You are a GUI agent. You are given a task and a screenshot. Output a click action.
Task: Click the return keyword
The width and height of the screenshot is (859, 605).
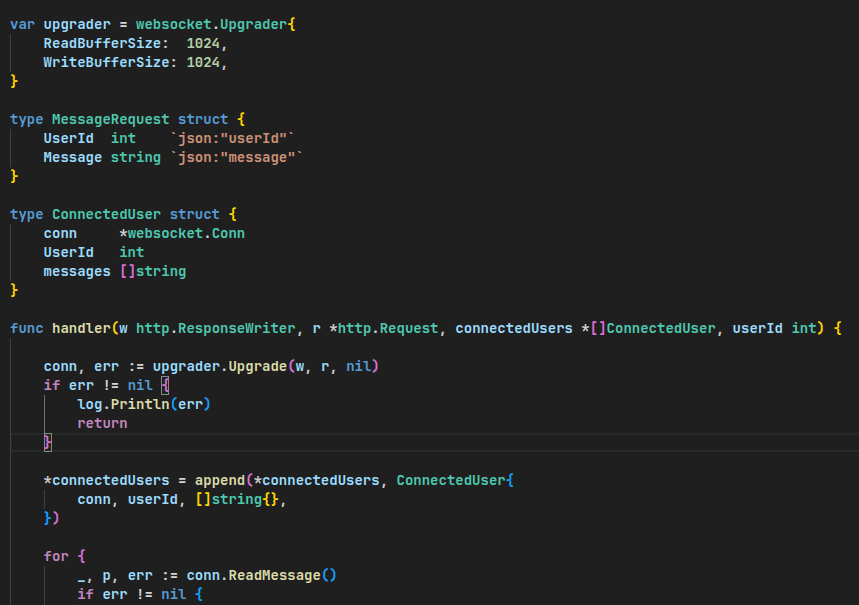coord(102,423)
